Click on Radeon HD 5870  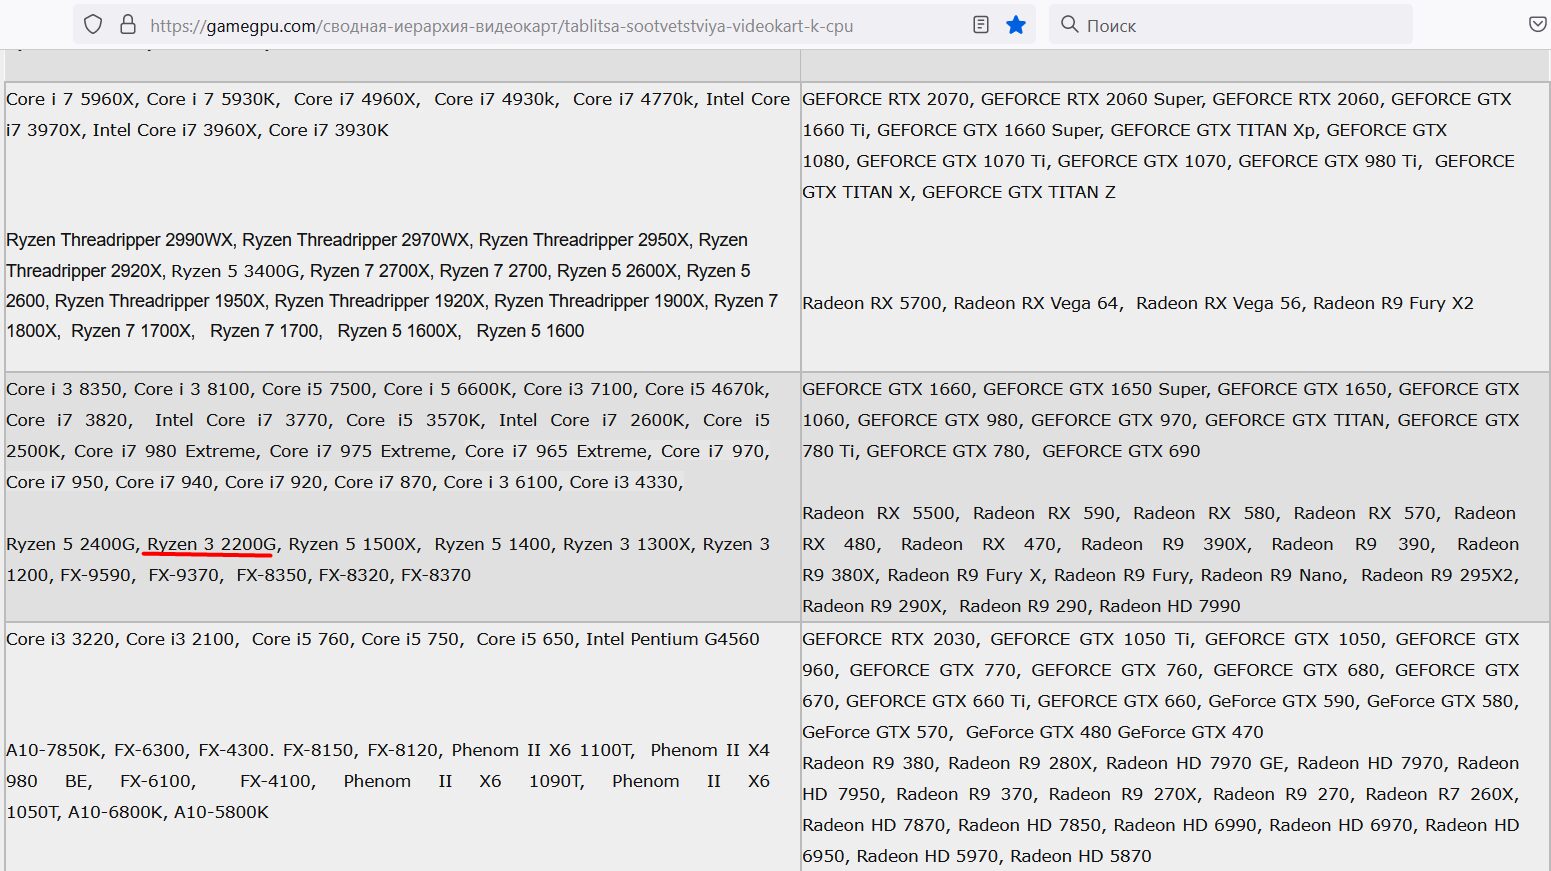[1081, 856]
